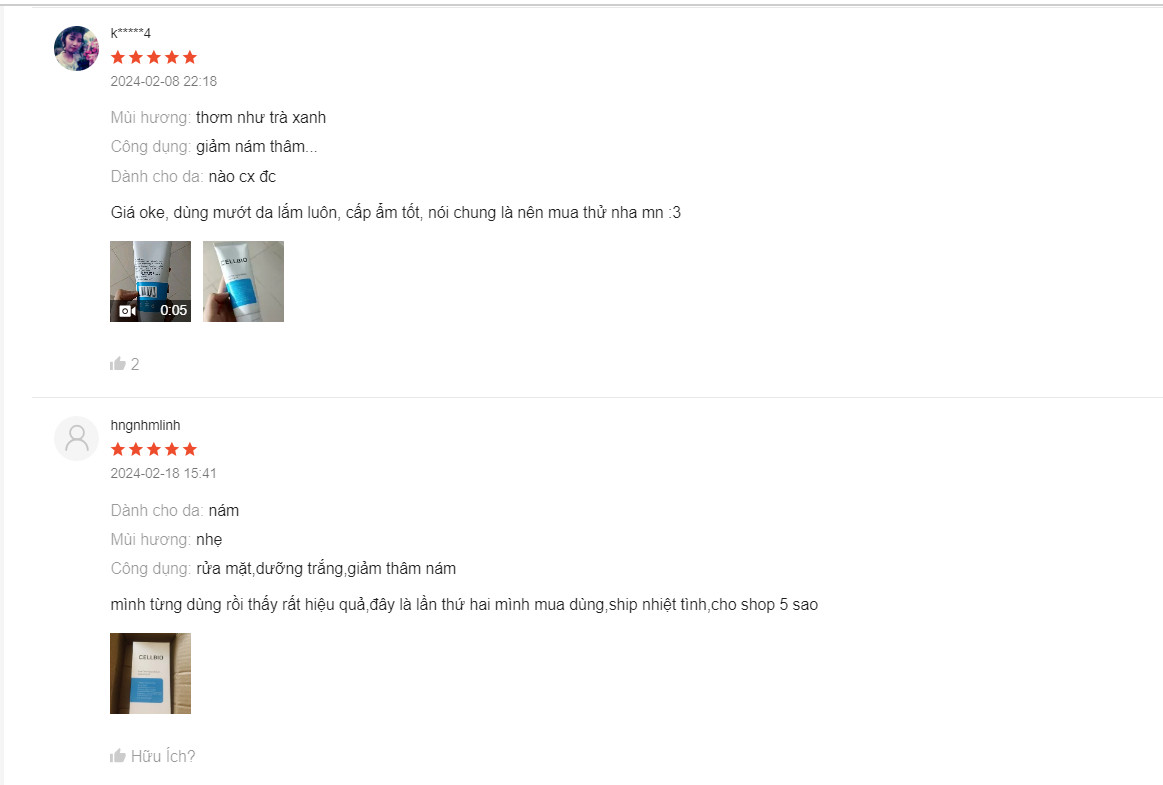The height and width of the screenshot is (785, 1163).
Task: Open hngnhmlinh's Cellbio box photo
Action: click(151, 673)
